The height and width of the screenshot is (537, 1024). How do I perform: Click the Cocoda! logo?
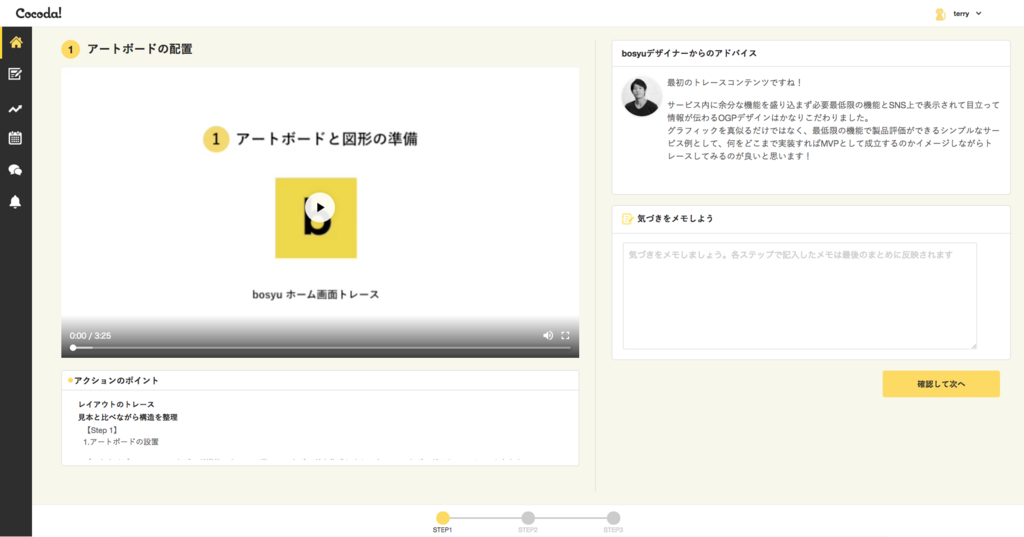click(39, 13)
